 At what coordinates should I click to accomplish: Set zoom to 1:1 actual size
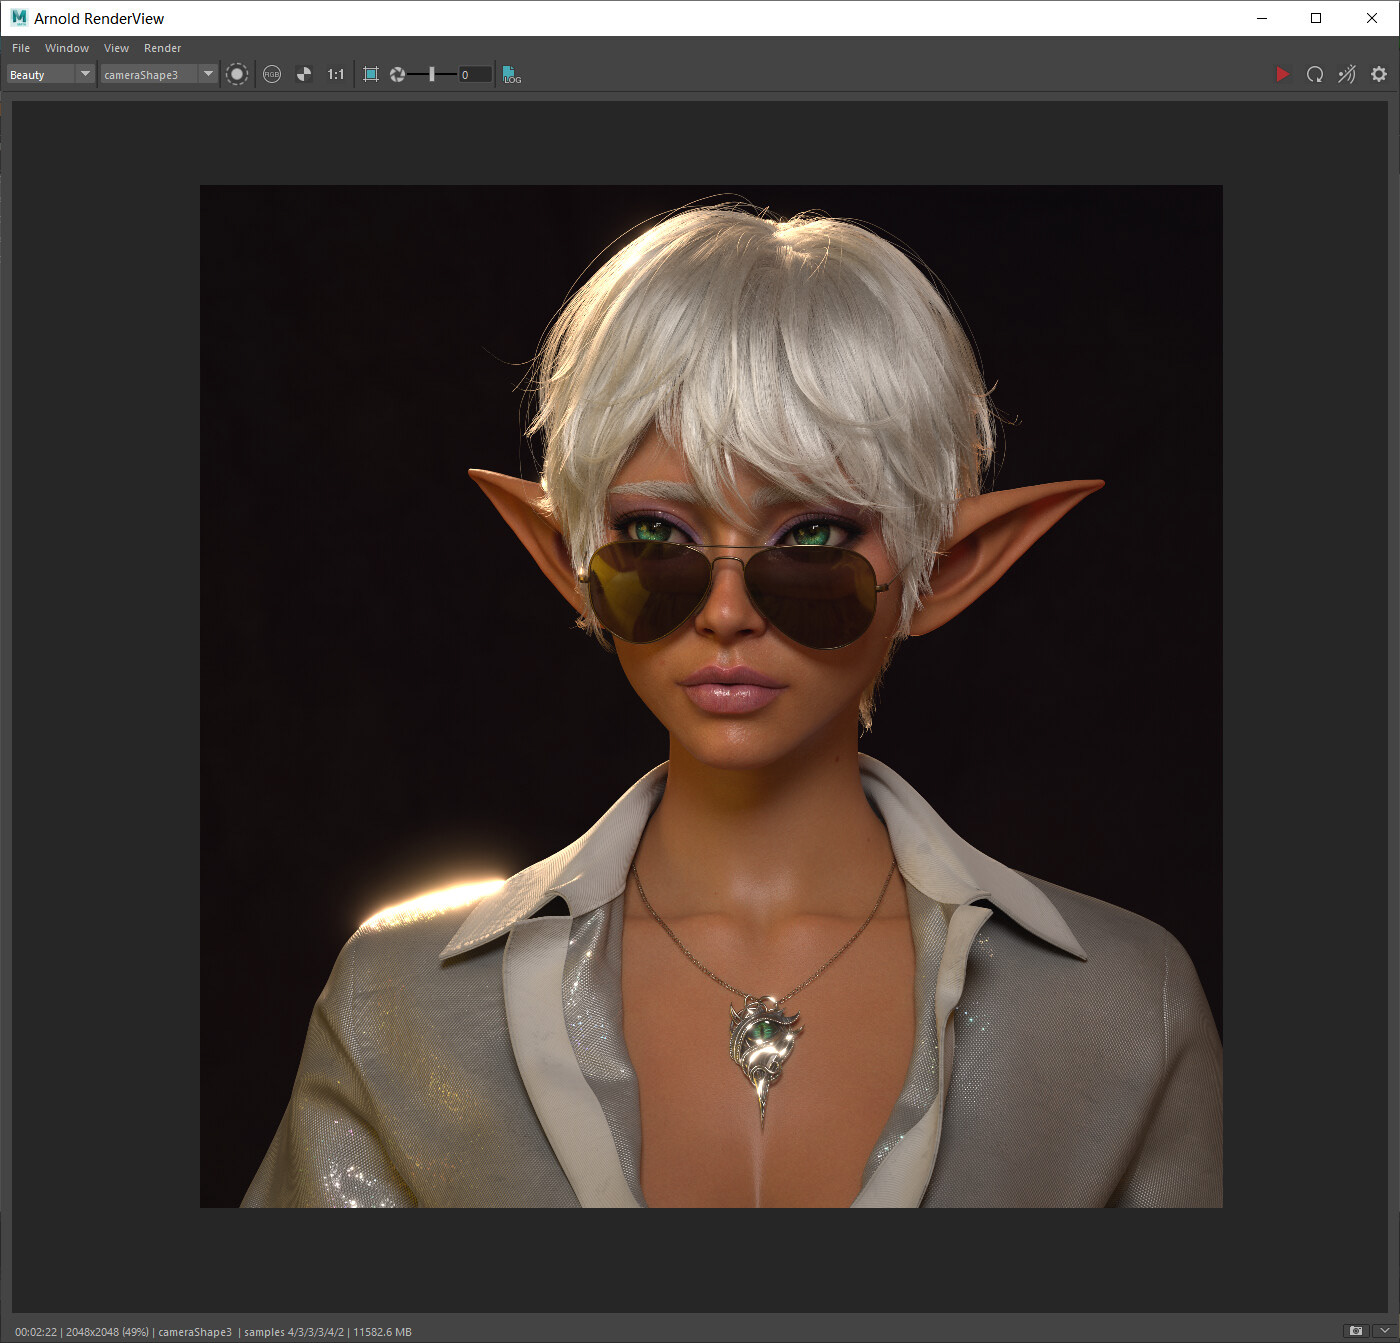(336, 74)
